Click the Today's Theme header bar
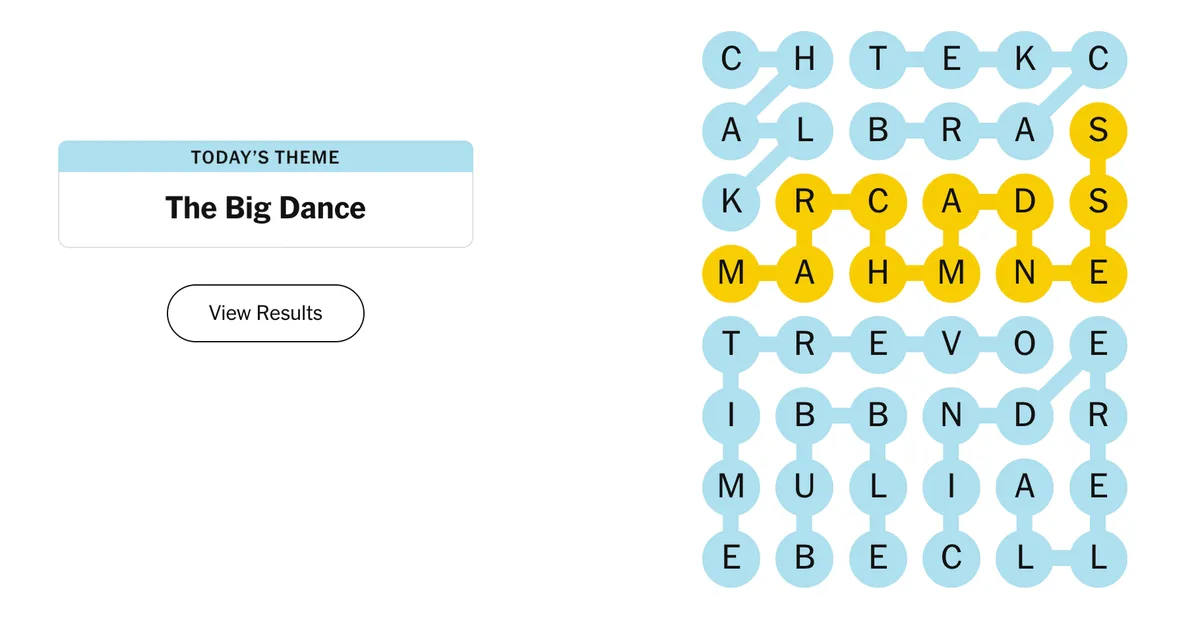 point(265,157)
